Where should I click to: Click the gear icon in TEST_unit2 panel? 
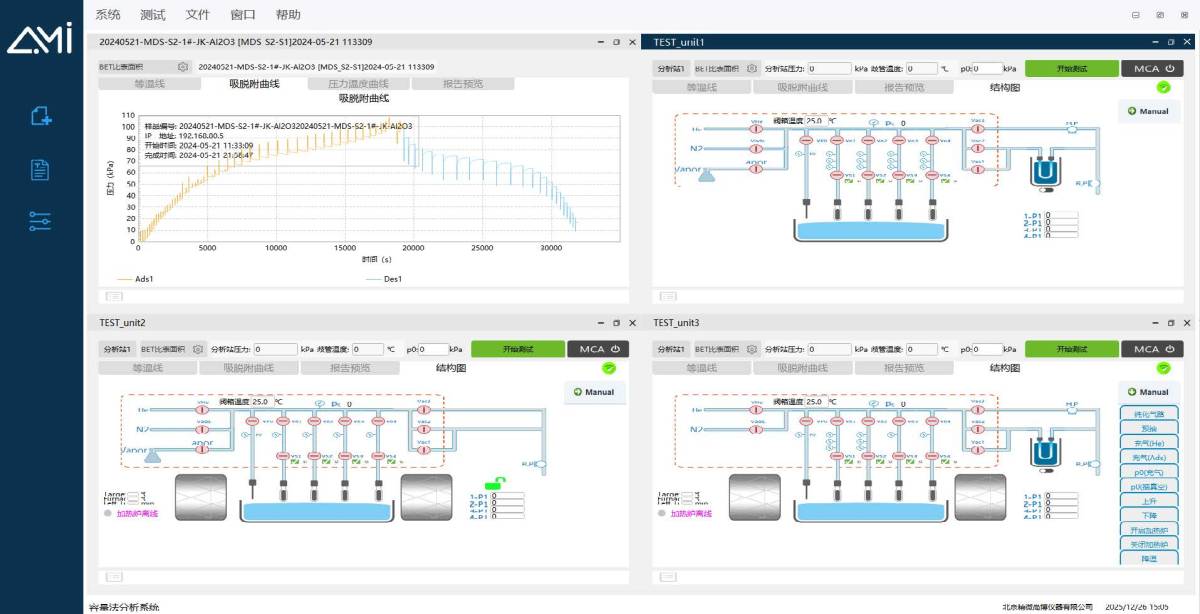coord(198,349)
